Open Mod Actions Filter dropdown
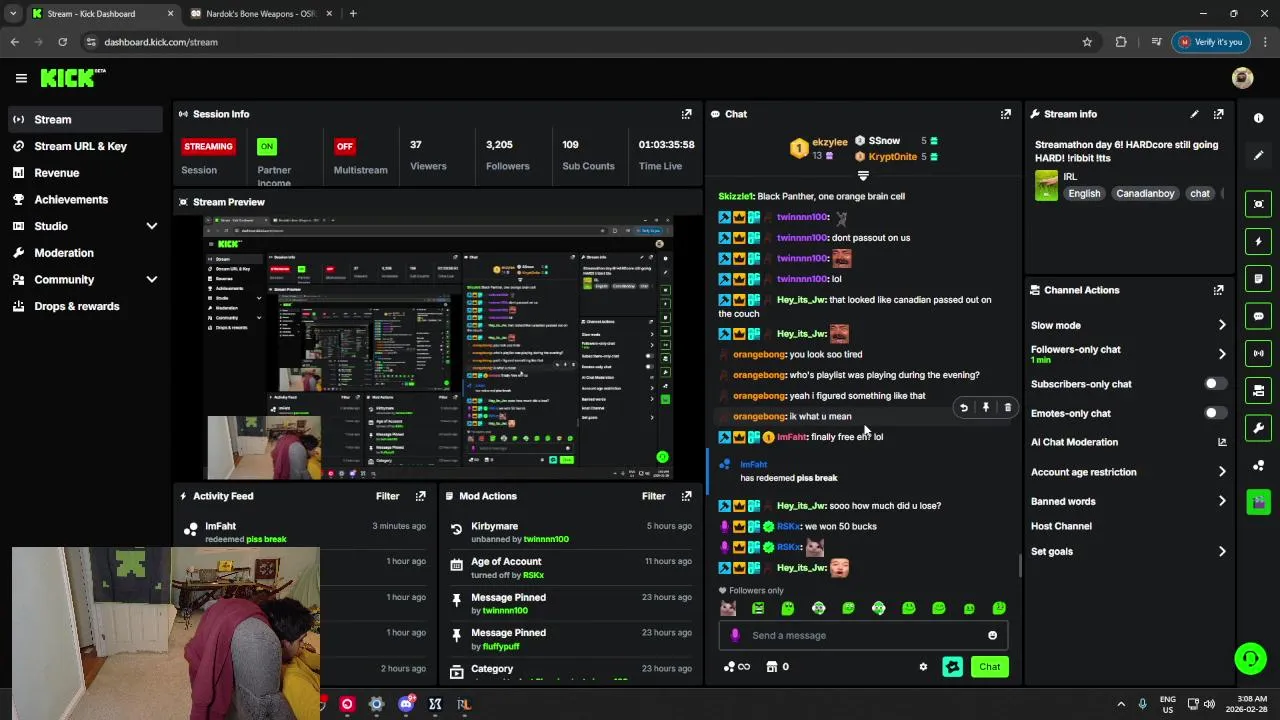Screen dimensions: 1280x720 pos(653,496)
